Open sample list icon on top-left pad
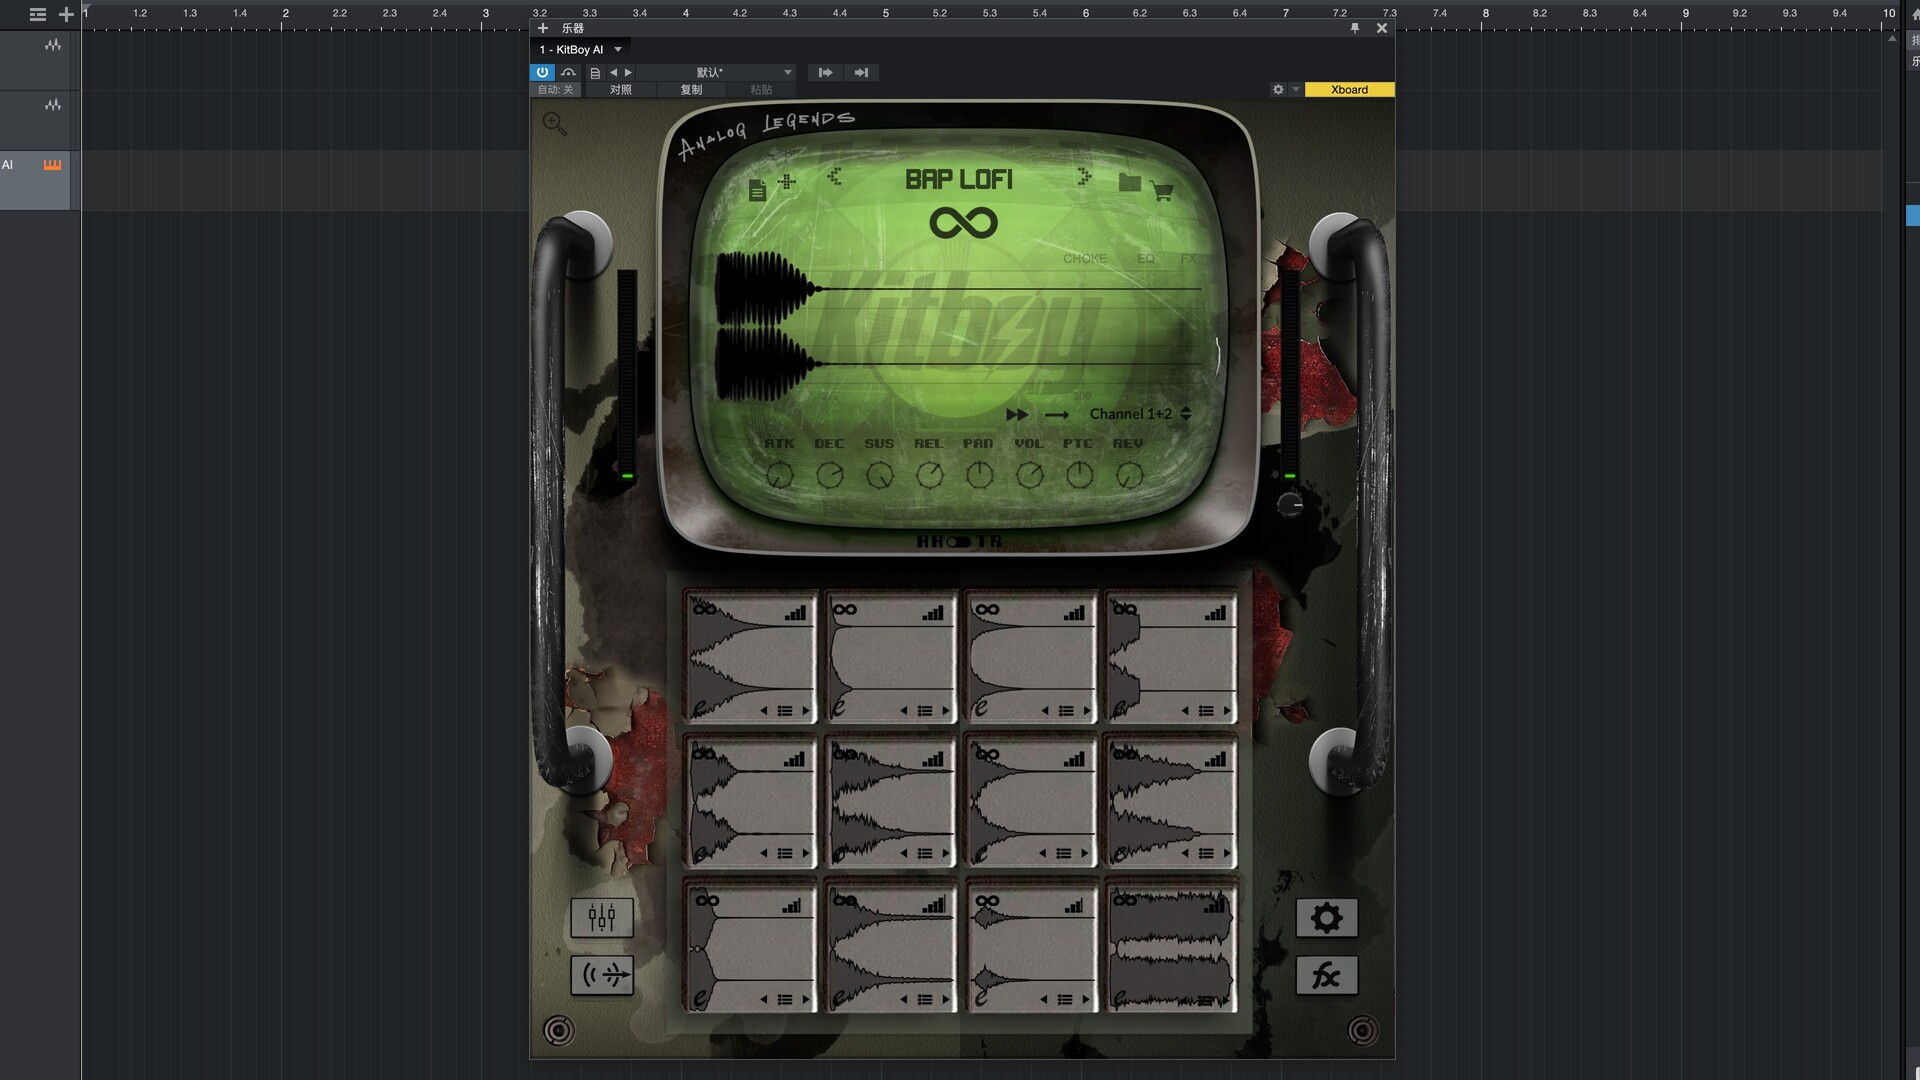This screenshot has height=1080, width=1920. pyautogui.click(x=785, y=711)
